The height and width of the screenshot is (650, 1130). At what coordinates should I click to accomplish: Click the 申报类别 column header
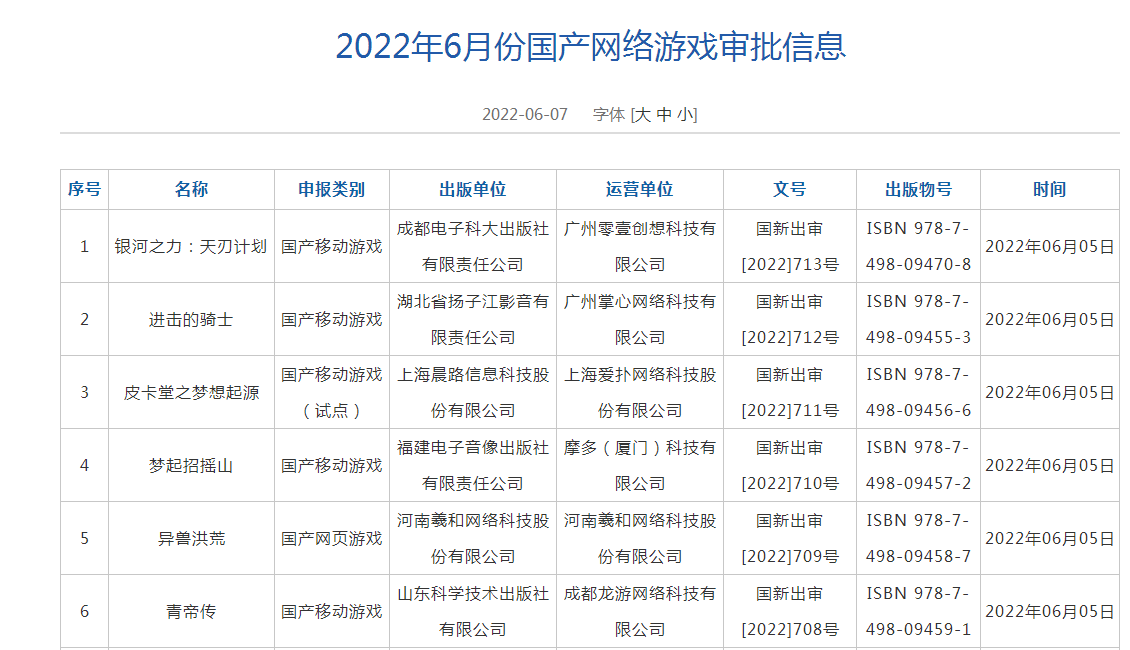point(331,189)
